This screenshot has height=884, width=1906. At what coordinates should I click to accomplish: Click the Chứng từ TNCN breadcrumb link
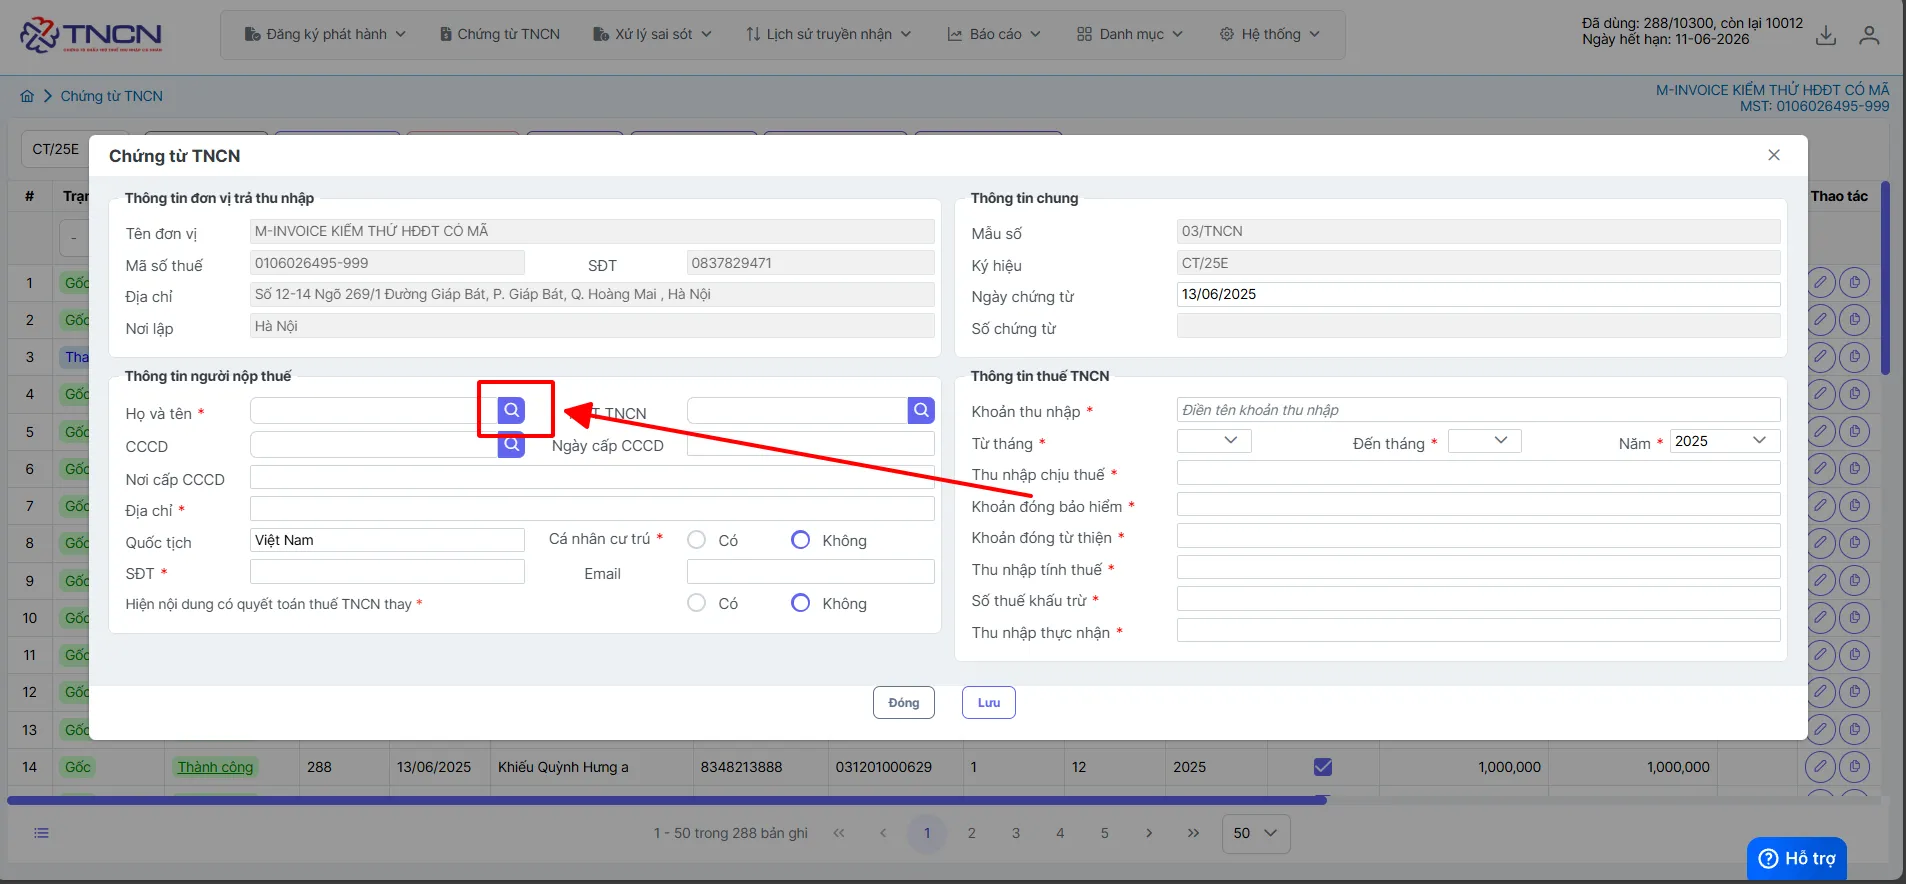(x=111, y=96)
